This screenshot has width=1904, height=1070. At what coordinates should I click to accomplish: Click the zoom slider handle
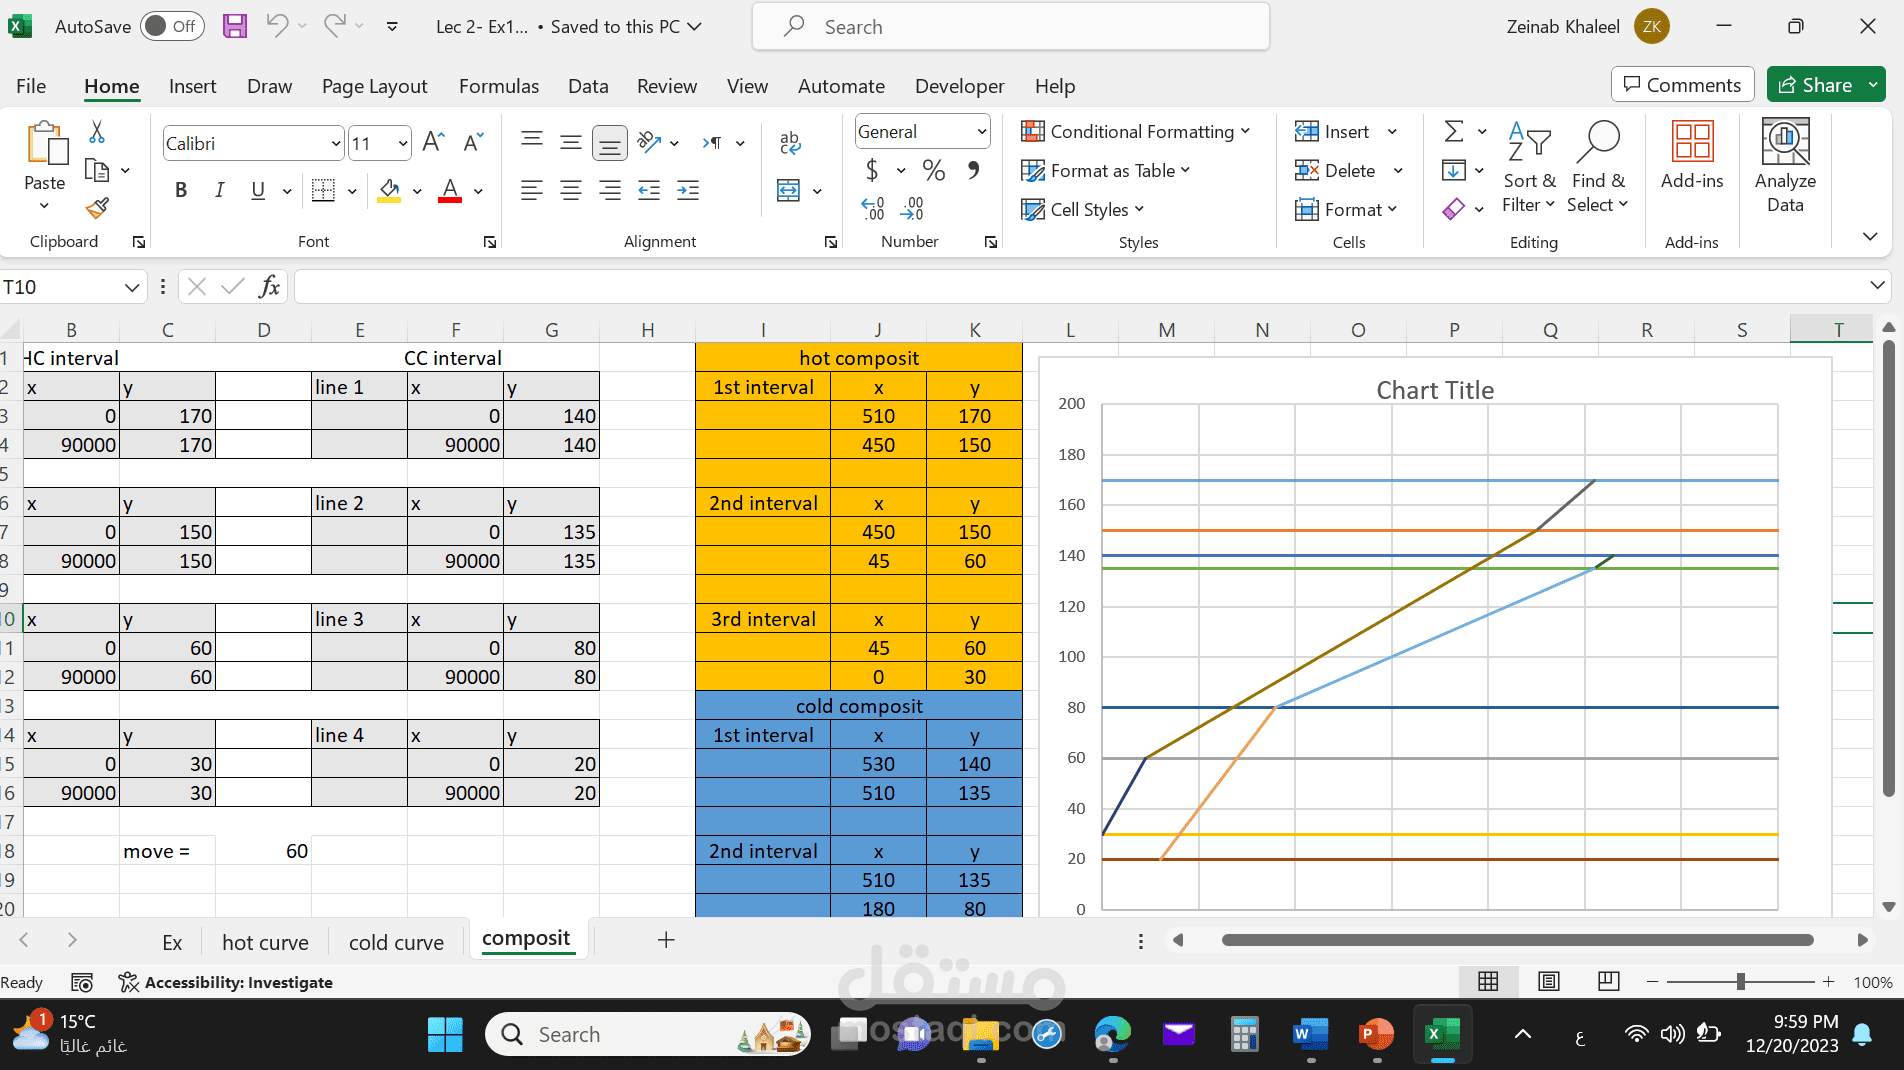pyautogui.click(x=1741, y=982)
